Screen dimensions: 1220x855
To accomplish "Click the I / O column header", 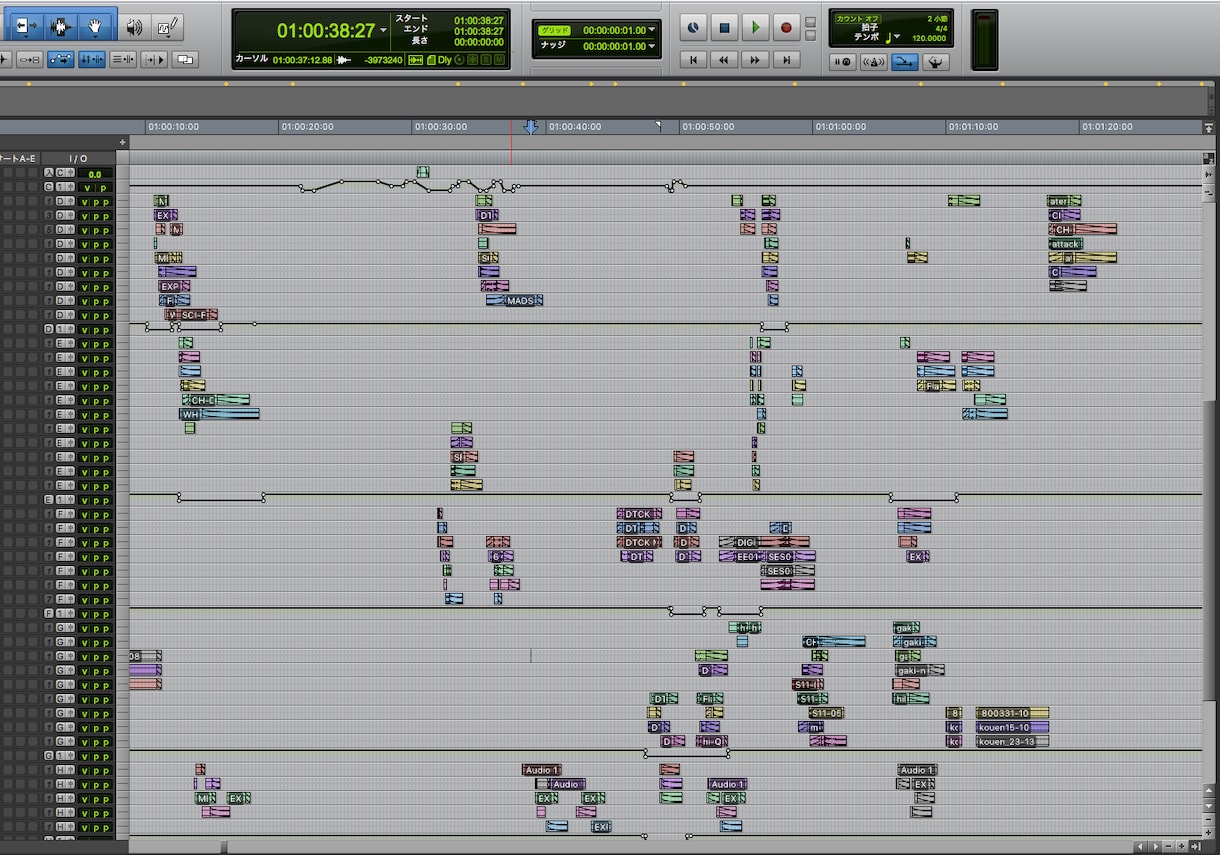I will tap(78, 158).
